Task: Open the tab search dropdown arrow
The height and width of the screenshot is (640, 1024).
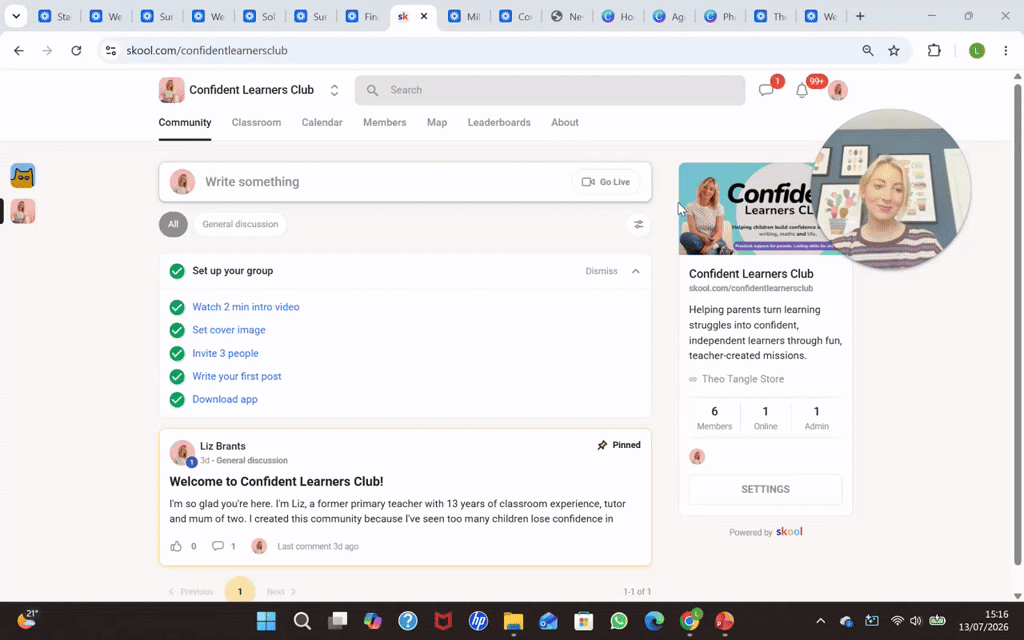Action: point(16,16)
